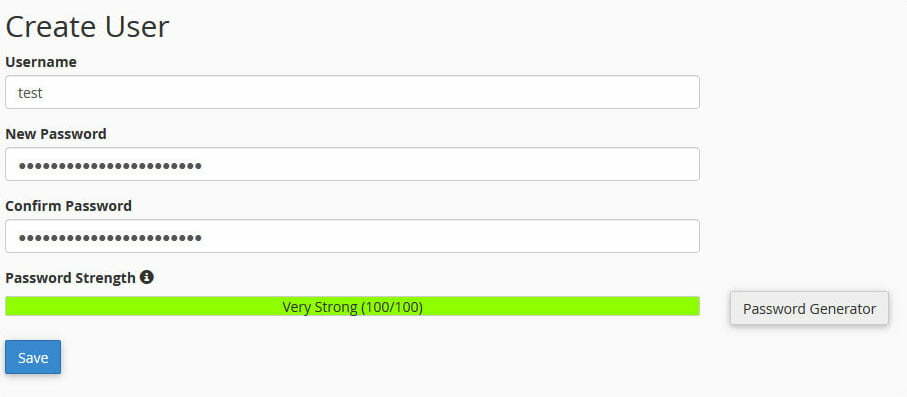Click the green password strength meter bar
The width and height of the screenshot is (907, 397).
(352, 306)
